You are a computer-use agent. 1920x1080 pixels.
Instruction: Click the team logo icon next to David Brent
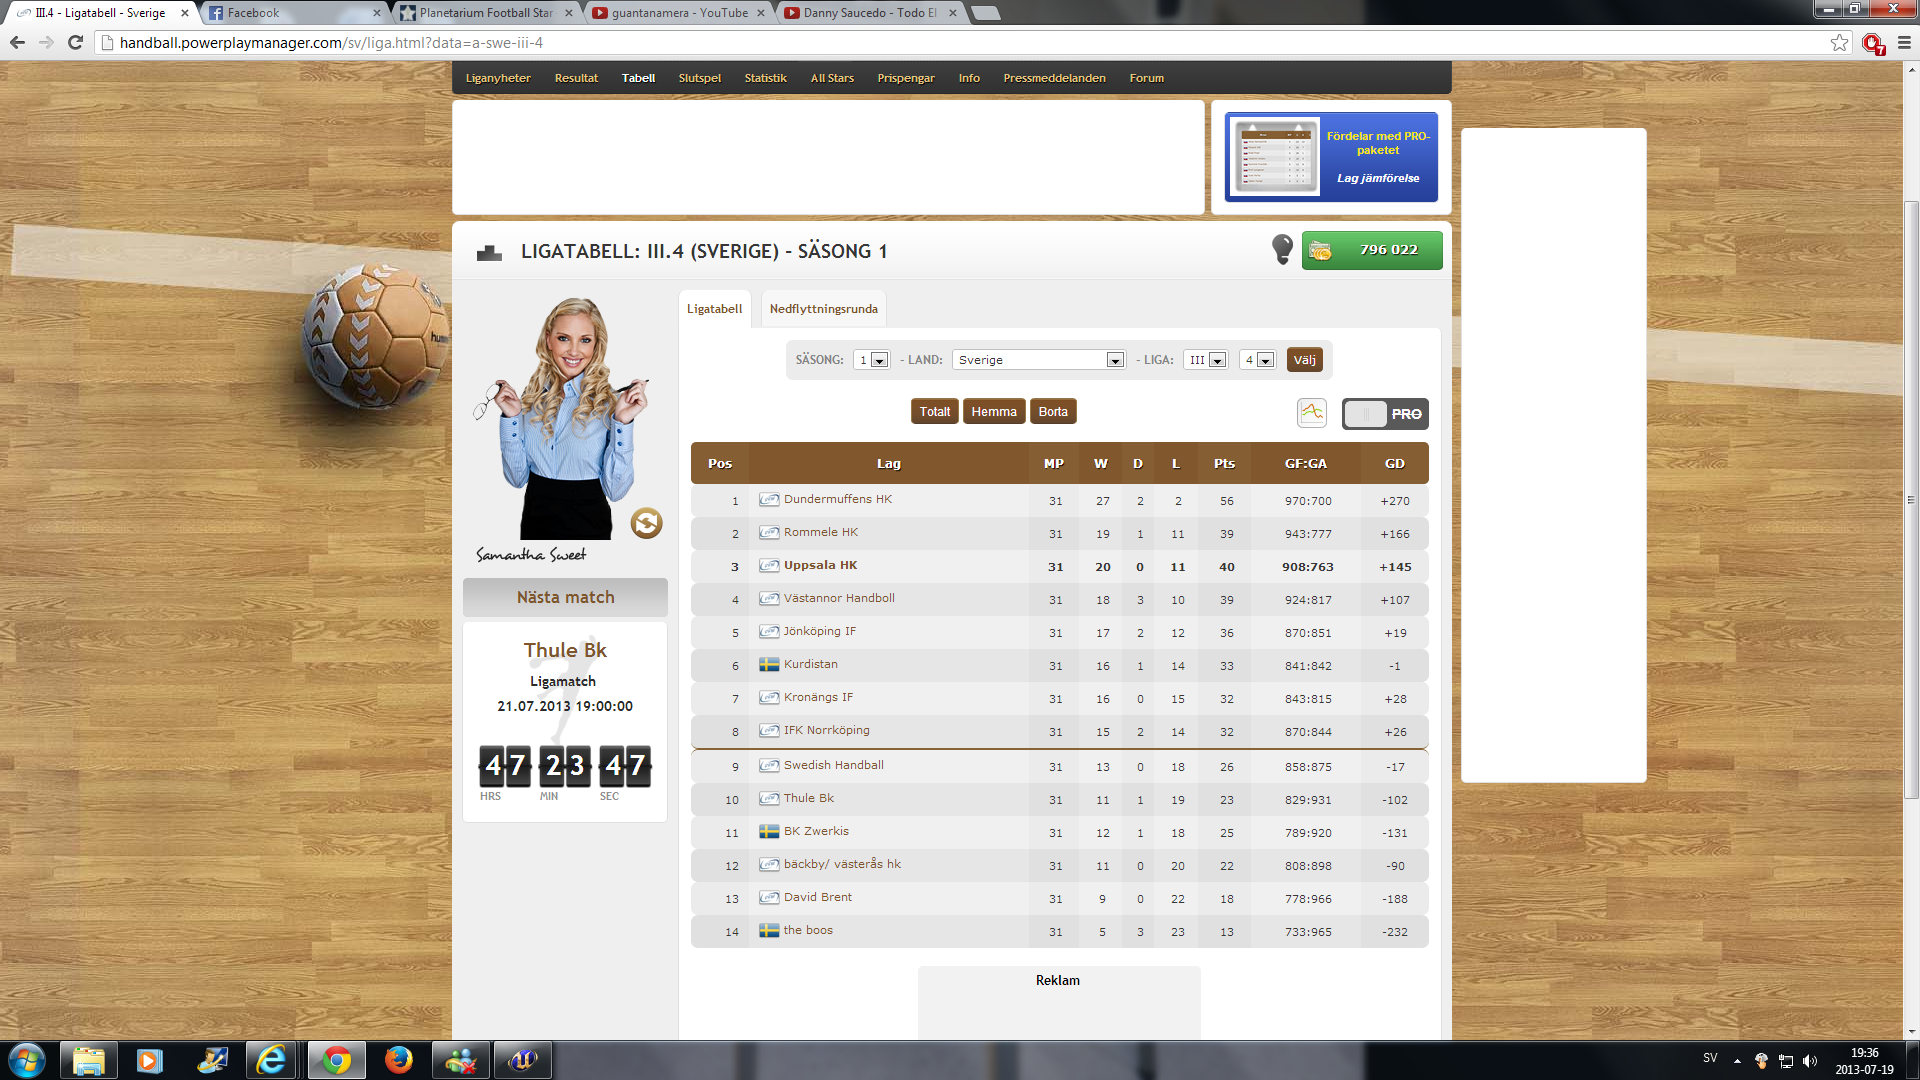click(x=769, y=897)
